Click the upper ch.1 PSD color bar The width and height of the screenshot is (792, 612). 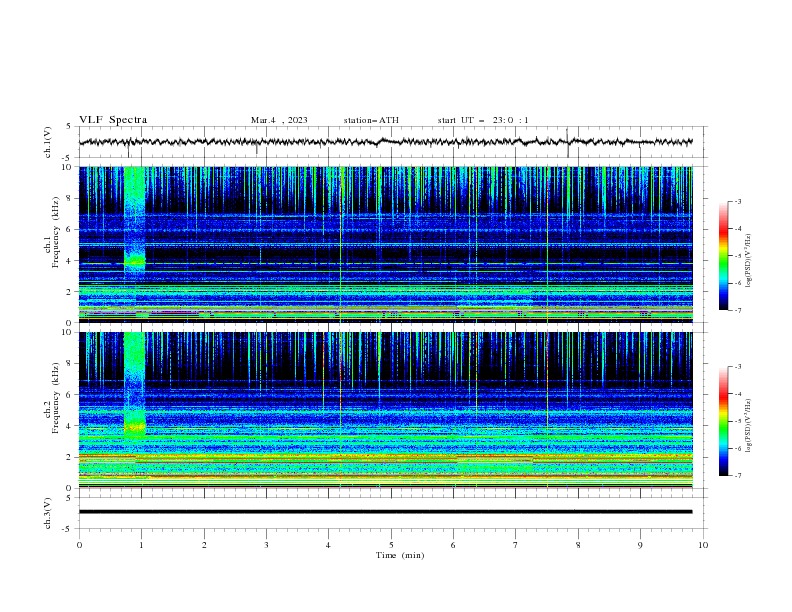pyautogui.click(x=724, y=256)
